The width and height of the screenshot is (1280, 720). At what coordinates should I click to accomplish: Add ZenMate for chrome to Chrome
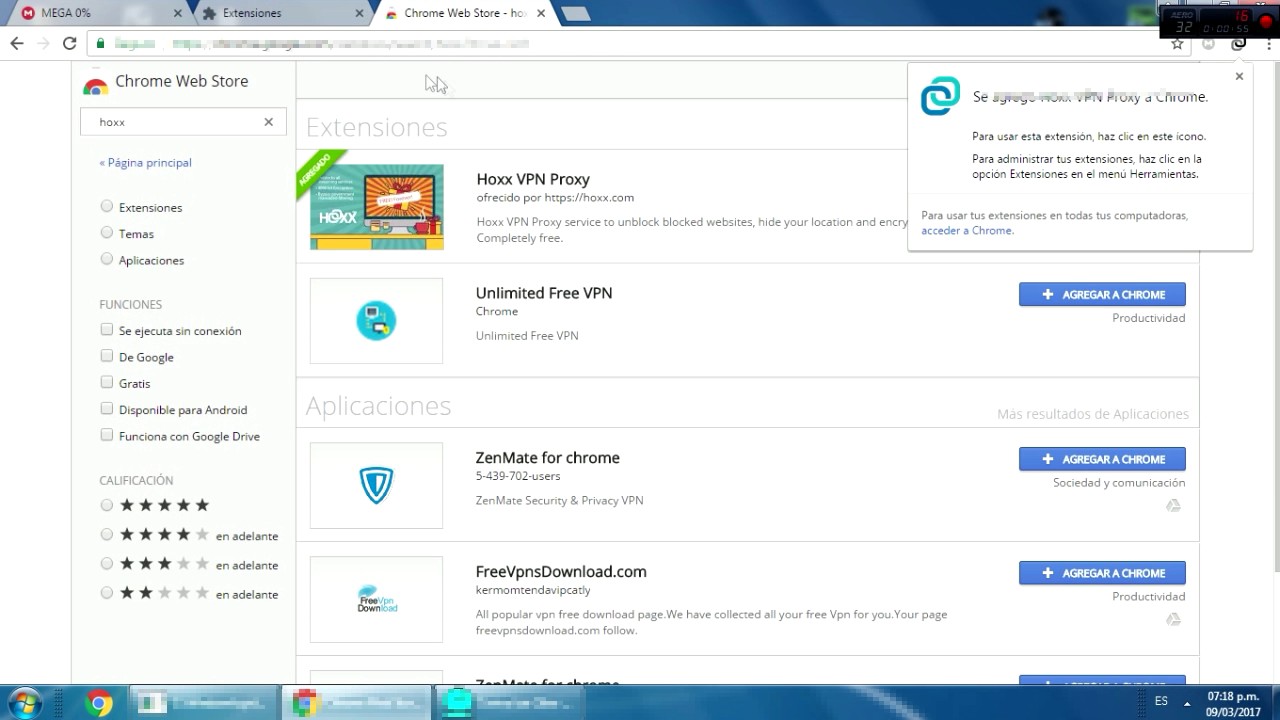[1102, 459]
